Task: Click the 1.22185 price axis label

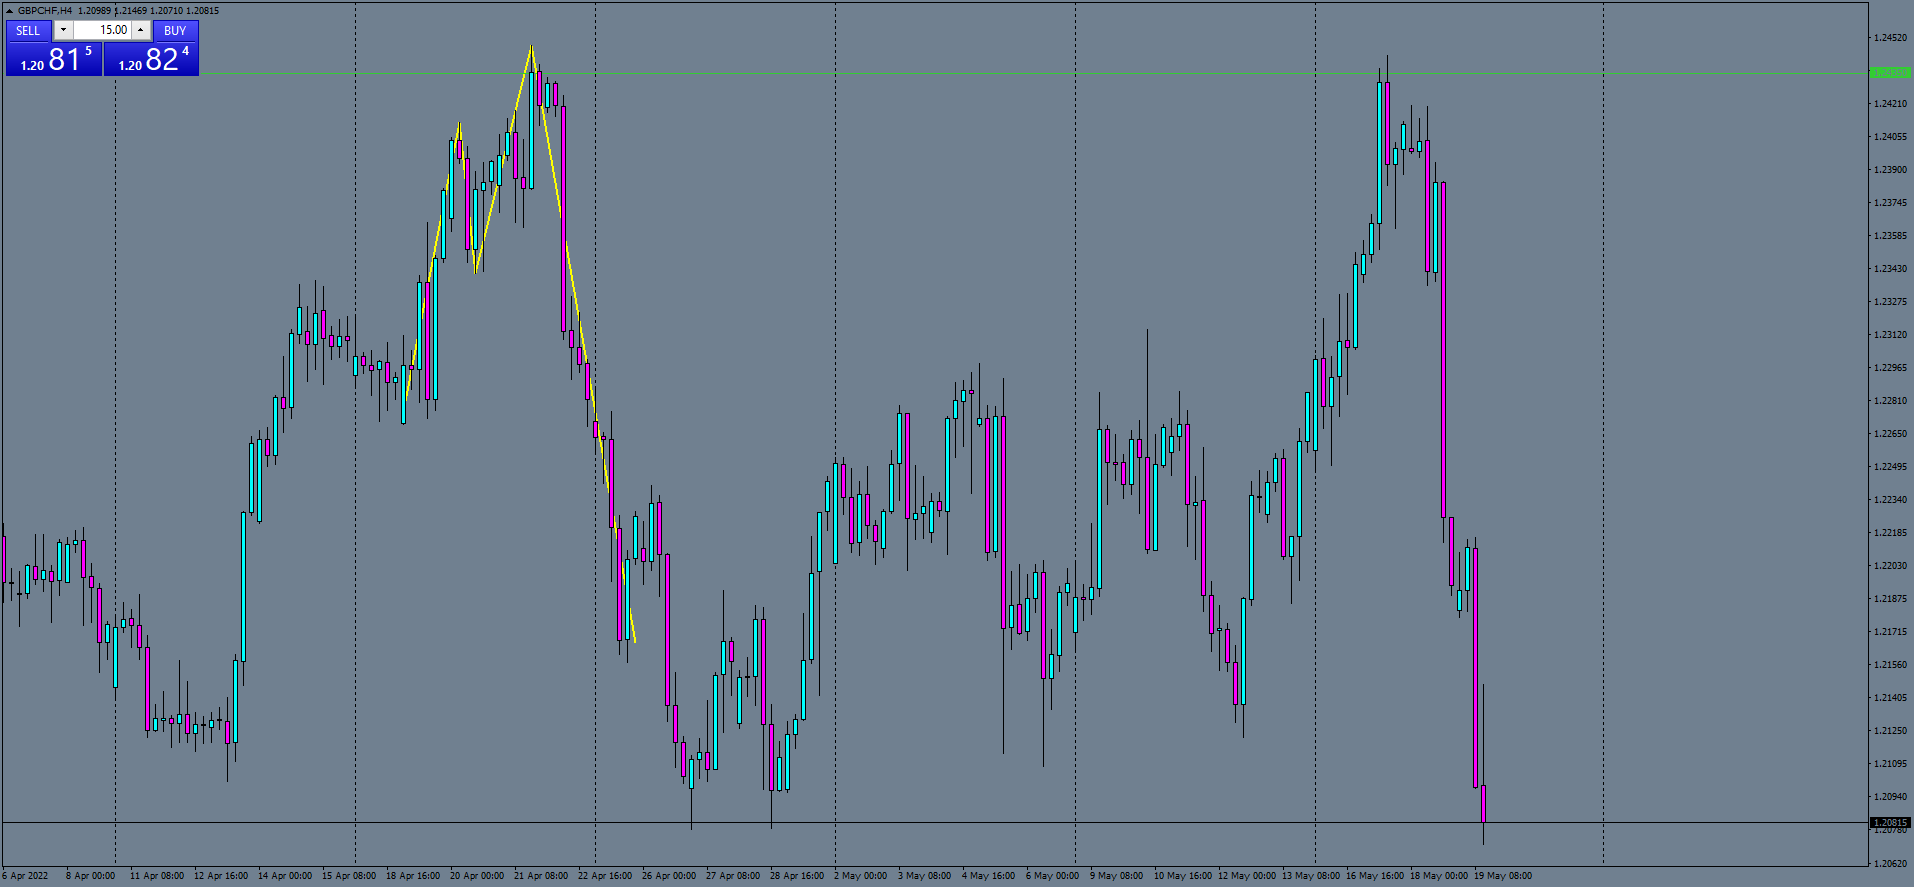Action: [x=1890, y=533]
